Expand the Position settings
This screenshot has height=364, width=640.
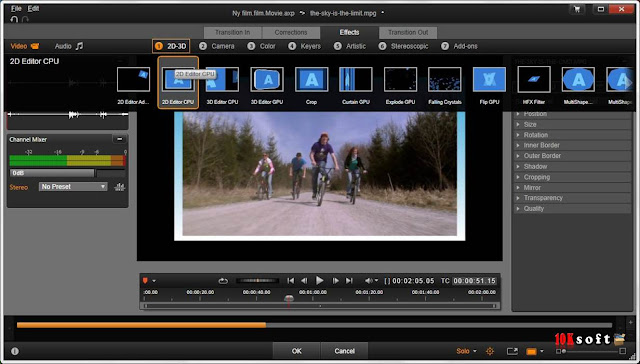pyautogui.click(x=573, y=114)
